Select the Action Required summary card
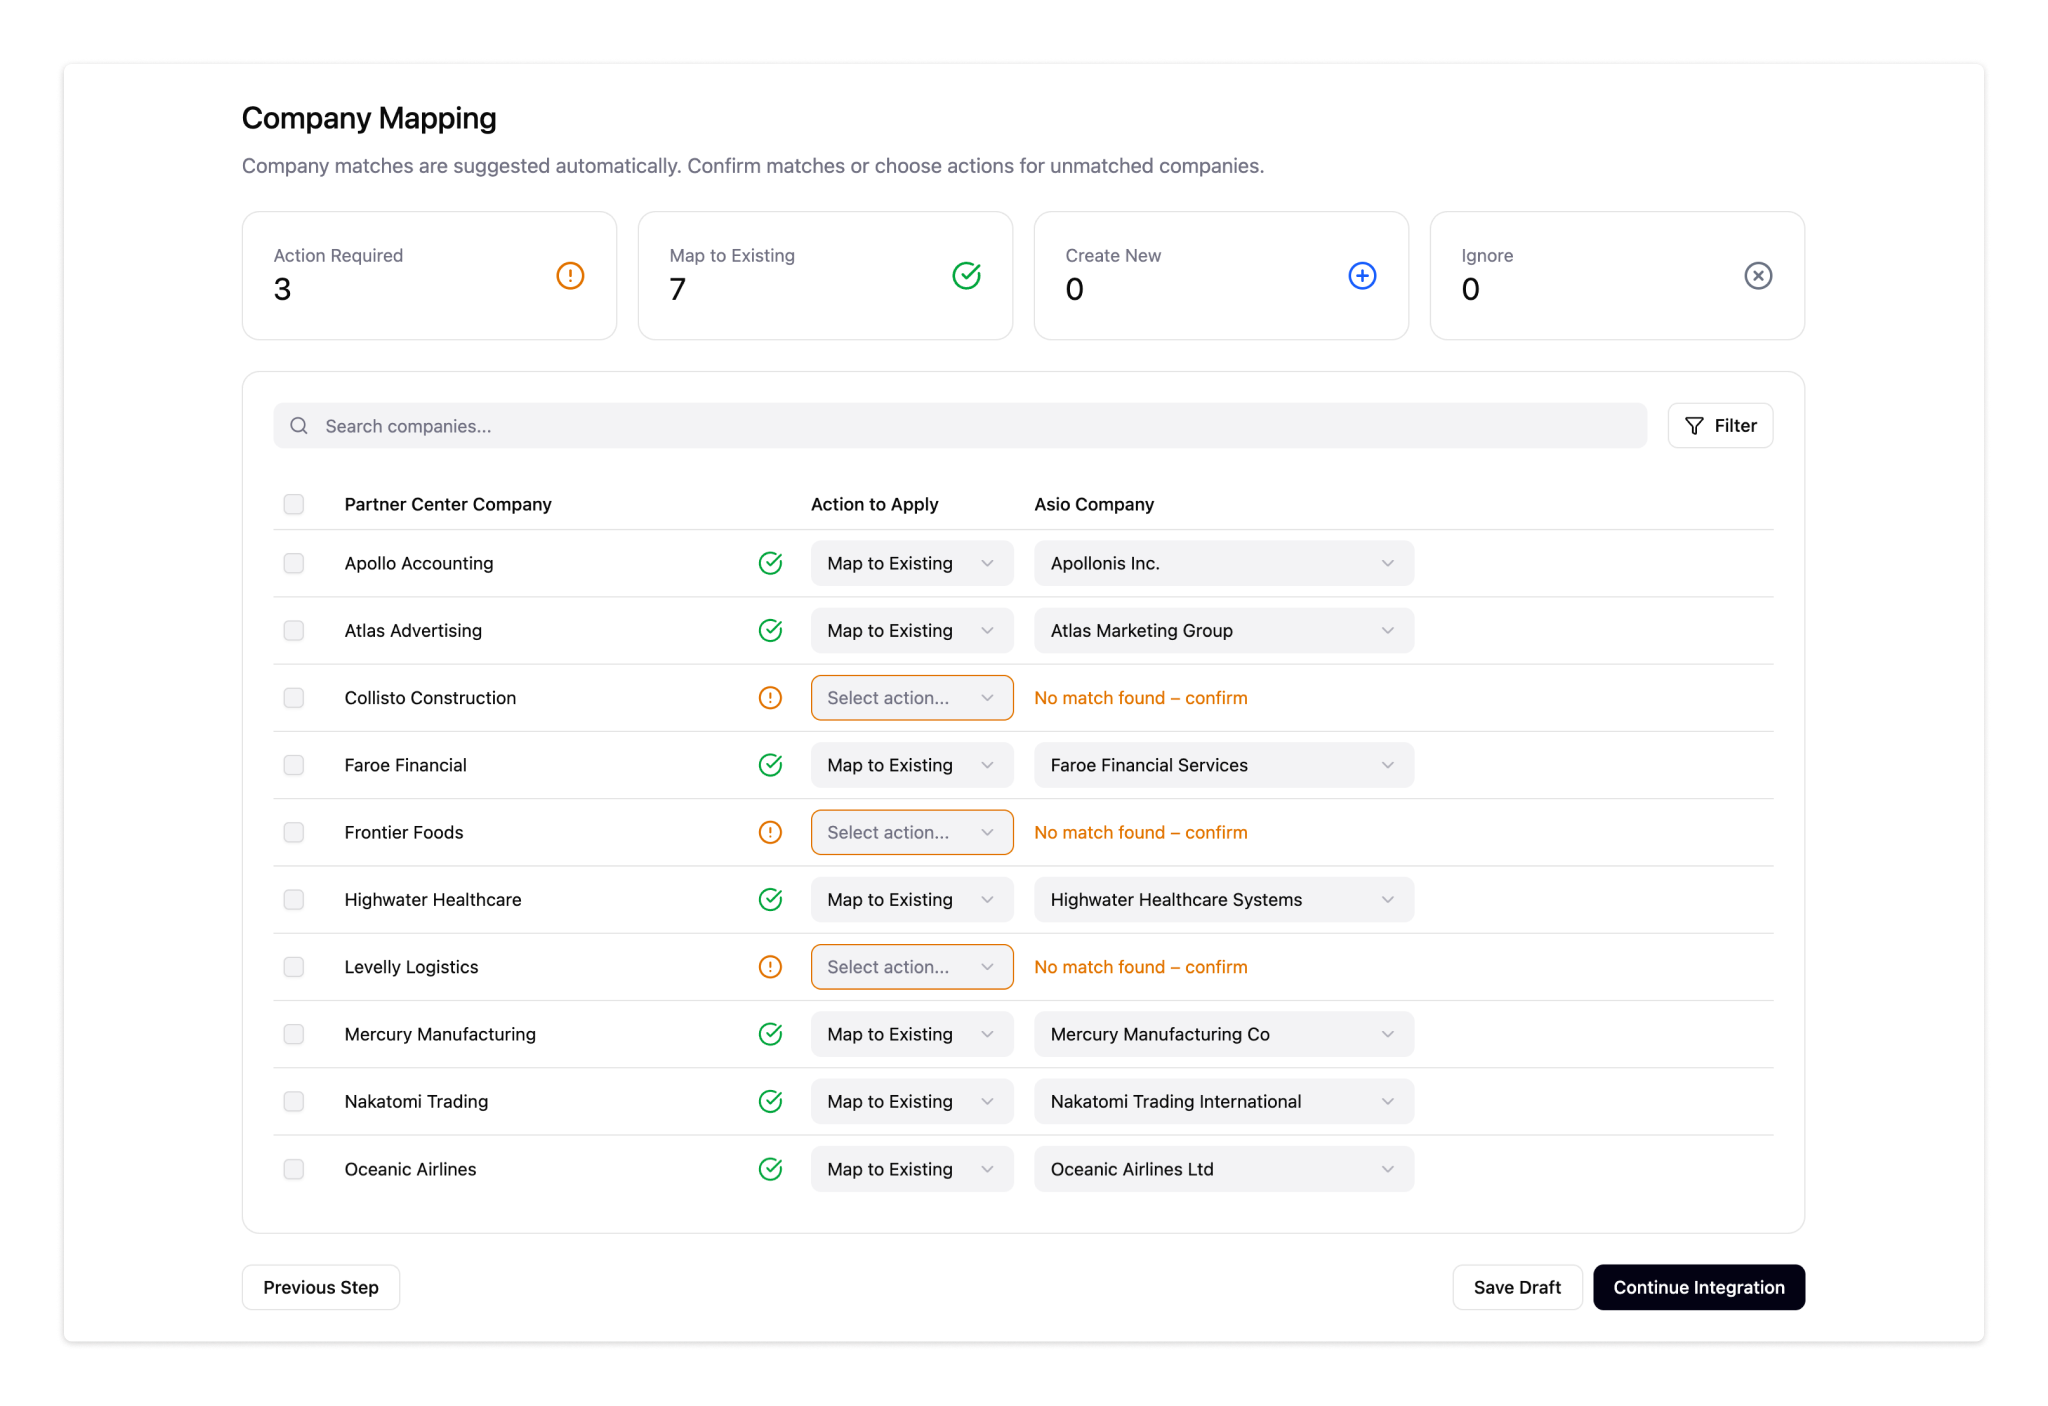 (429, 275)
